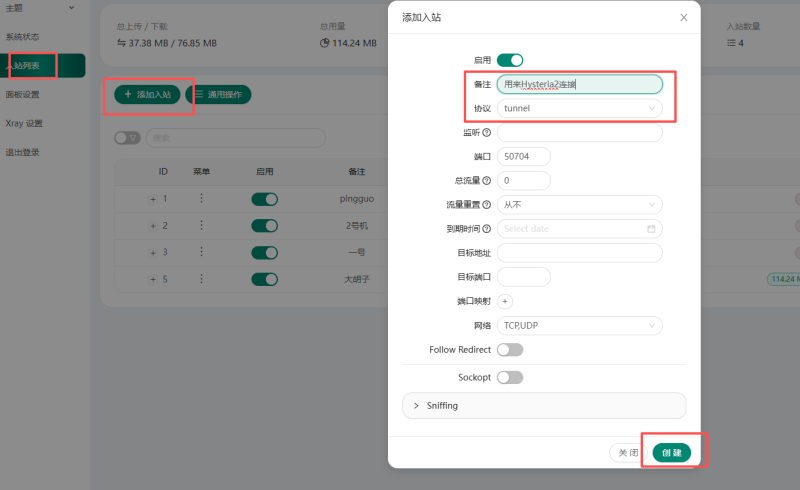This screenshot has height=490, width=800.
Task: Click the 关闭 button
Action: (628, 453)
